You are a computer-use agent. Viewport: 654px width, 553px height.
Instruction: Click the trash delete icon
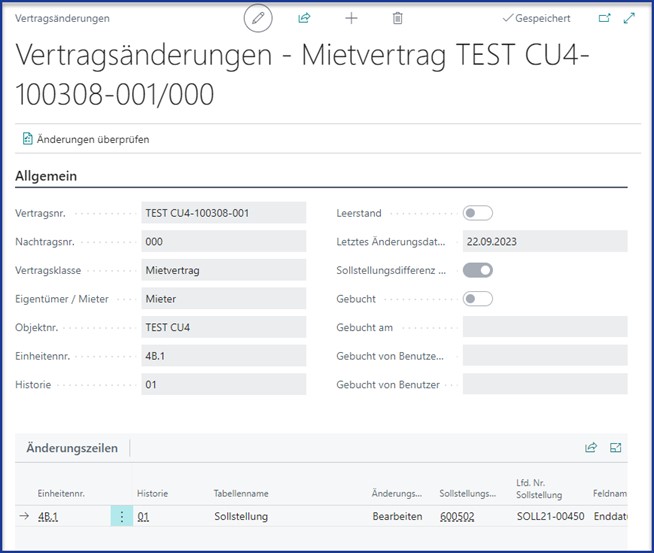coord(397,18)
